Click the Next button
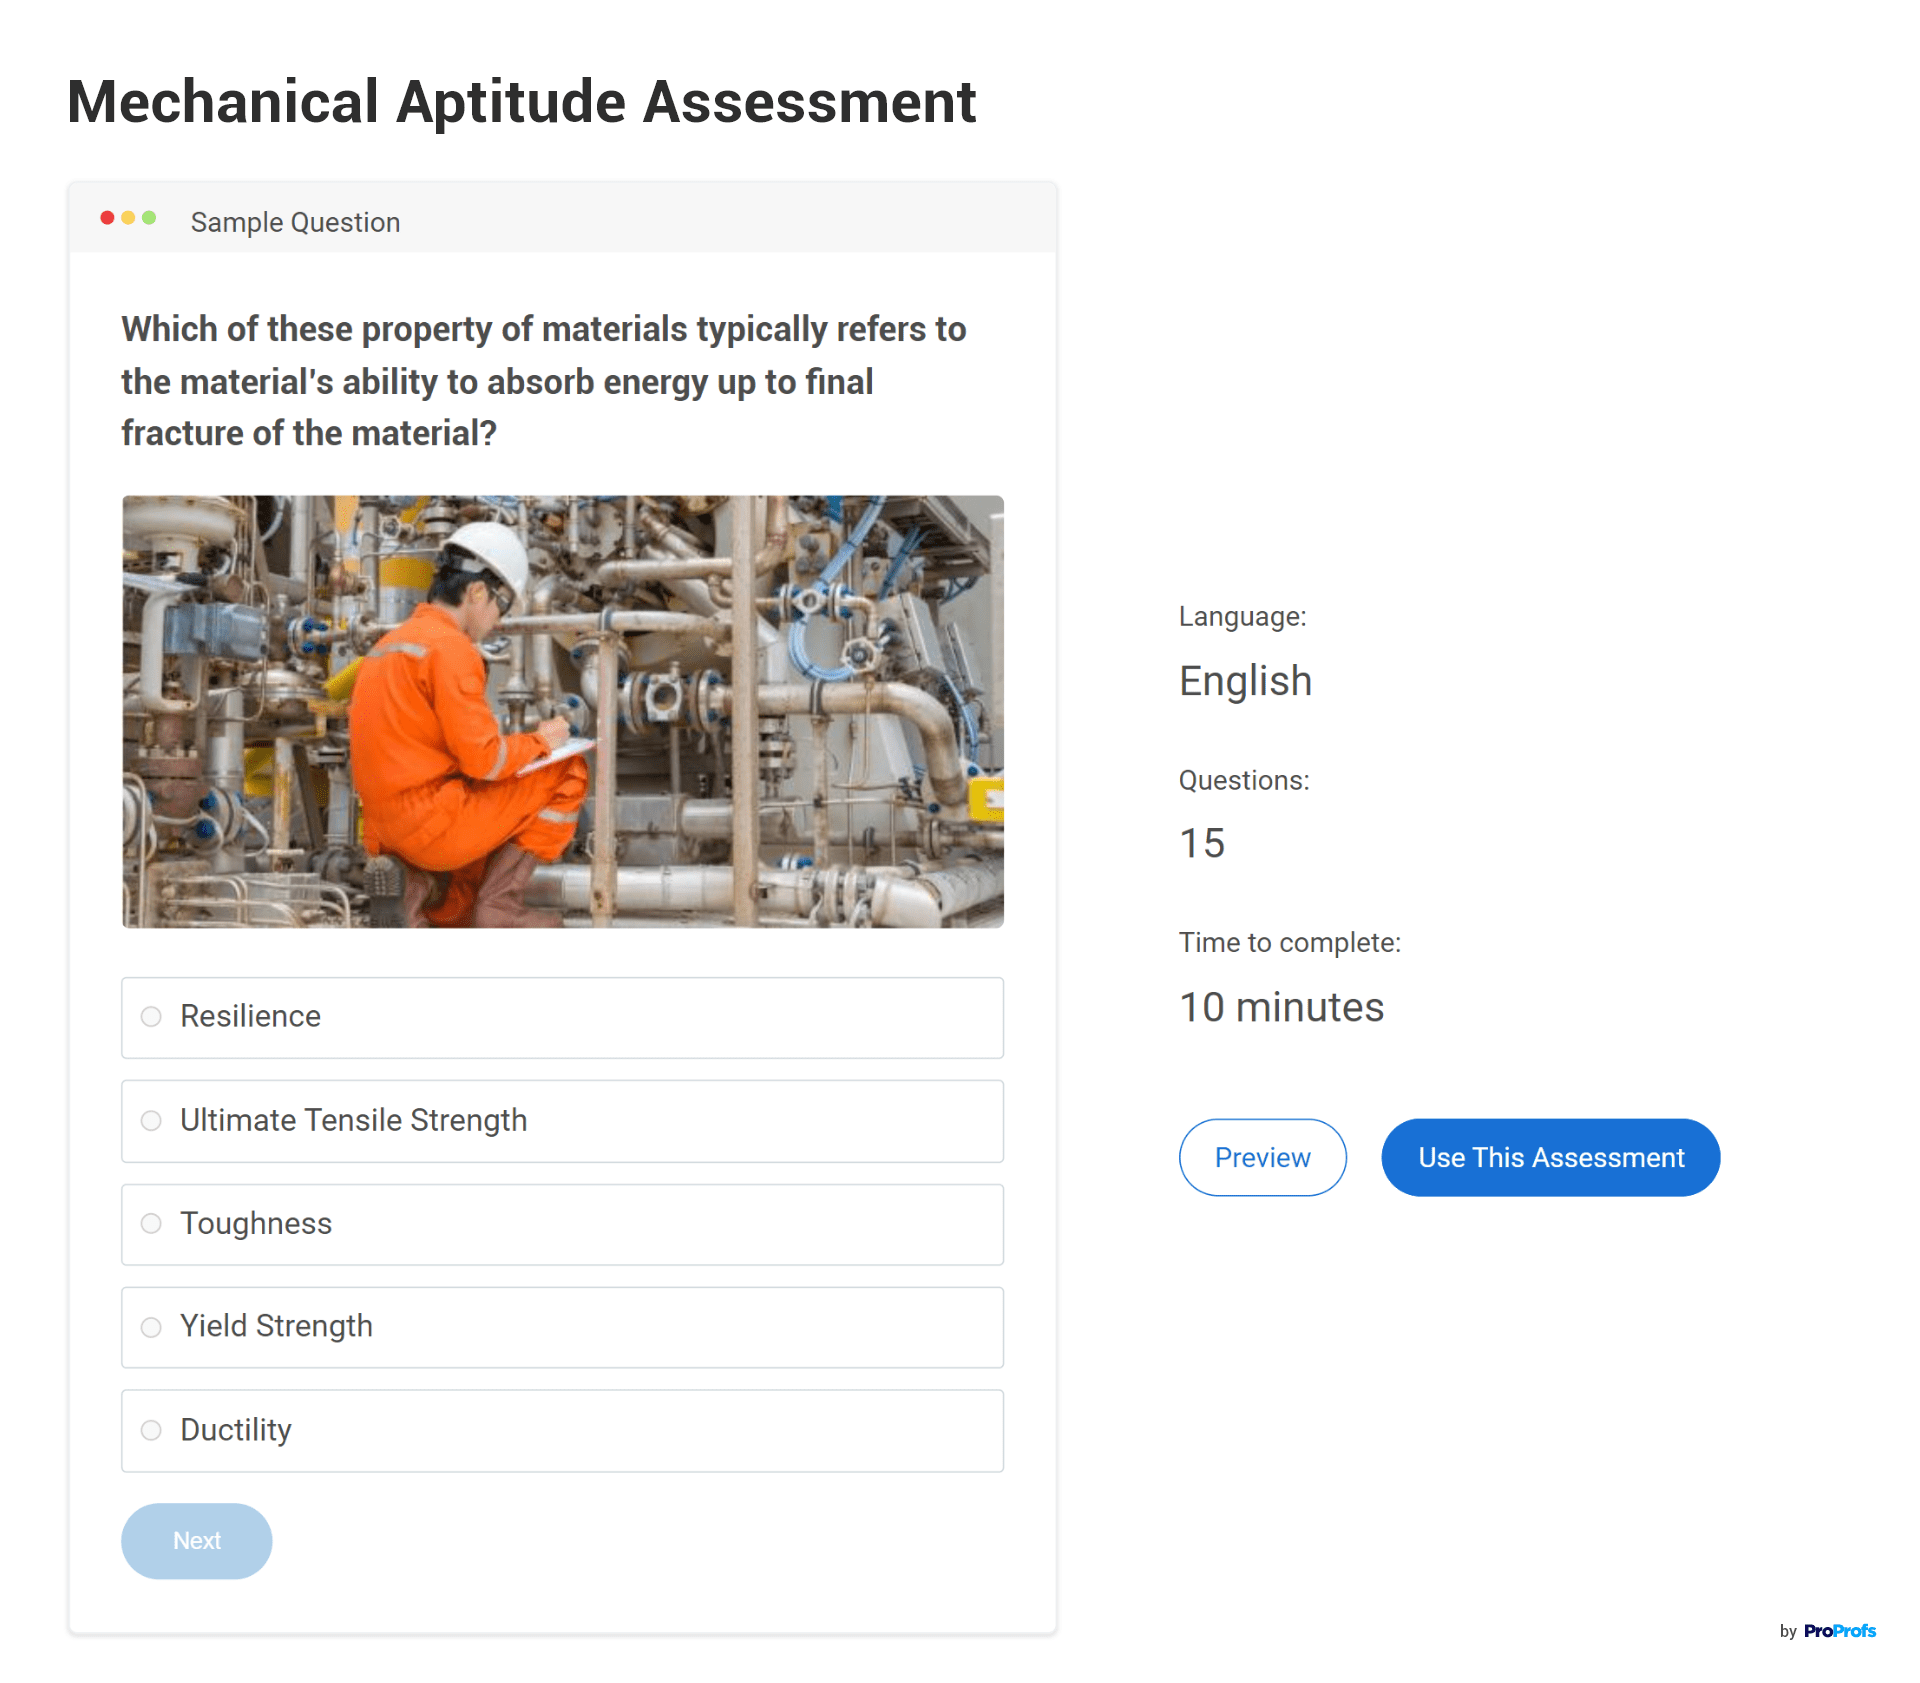Screen dimensions: 1920x1683 click(196, 1541)
